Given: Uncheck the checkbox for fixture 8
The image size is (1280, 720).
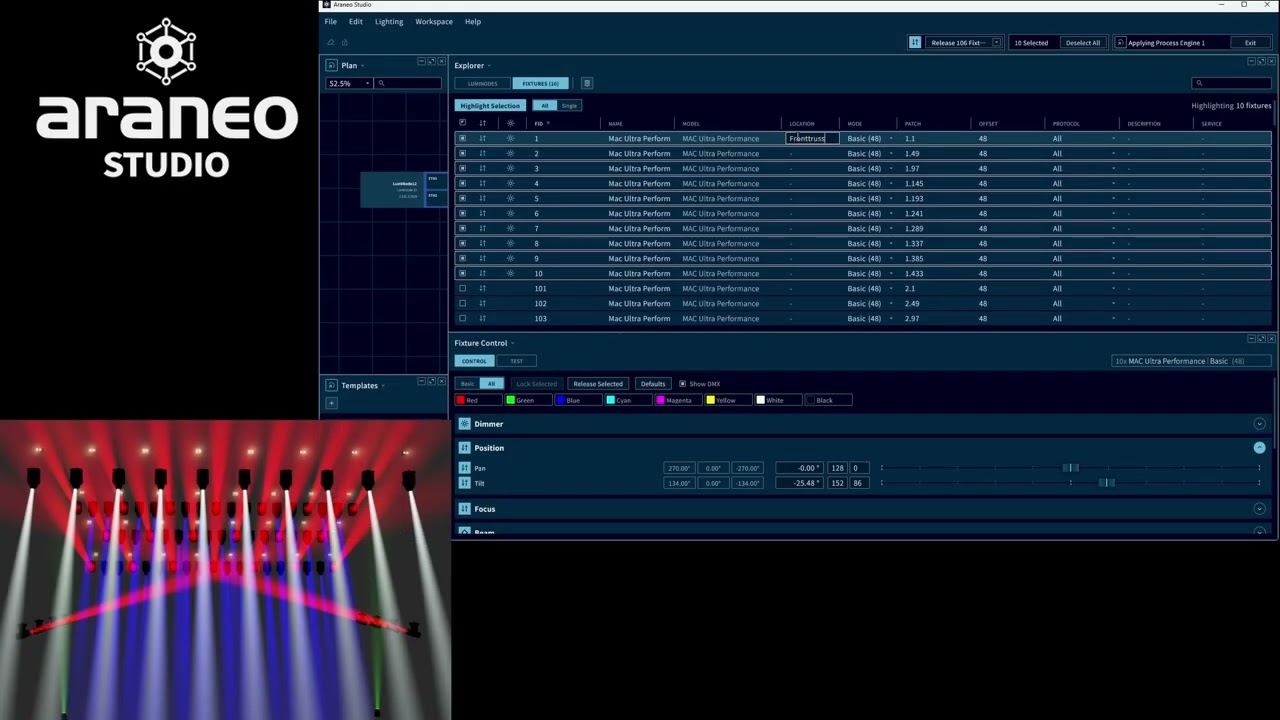Looking at the screenshot, I should click(x=462, y=244).
